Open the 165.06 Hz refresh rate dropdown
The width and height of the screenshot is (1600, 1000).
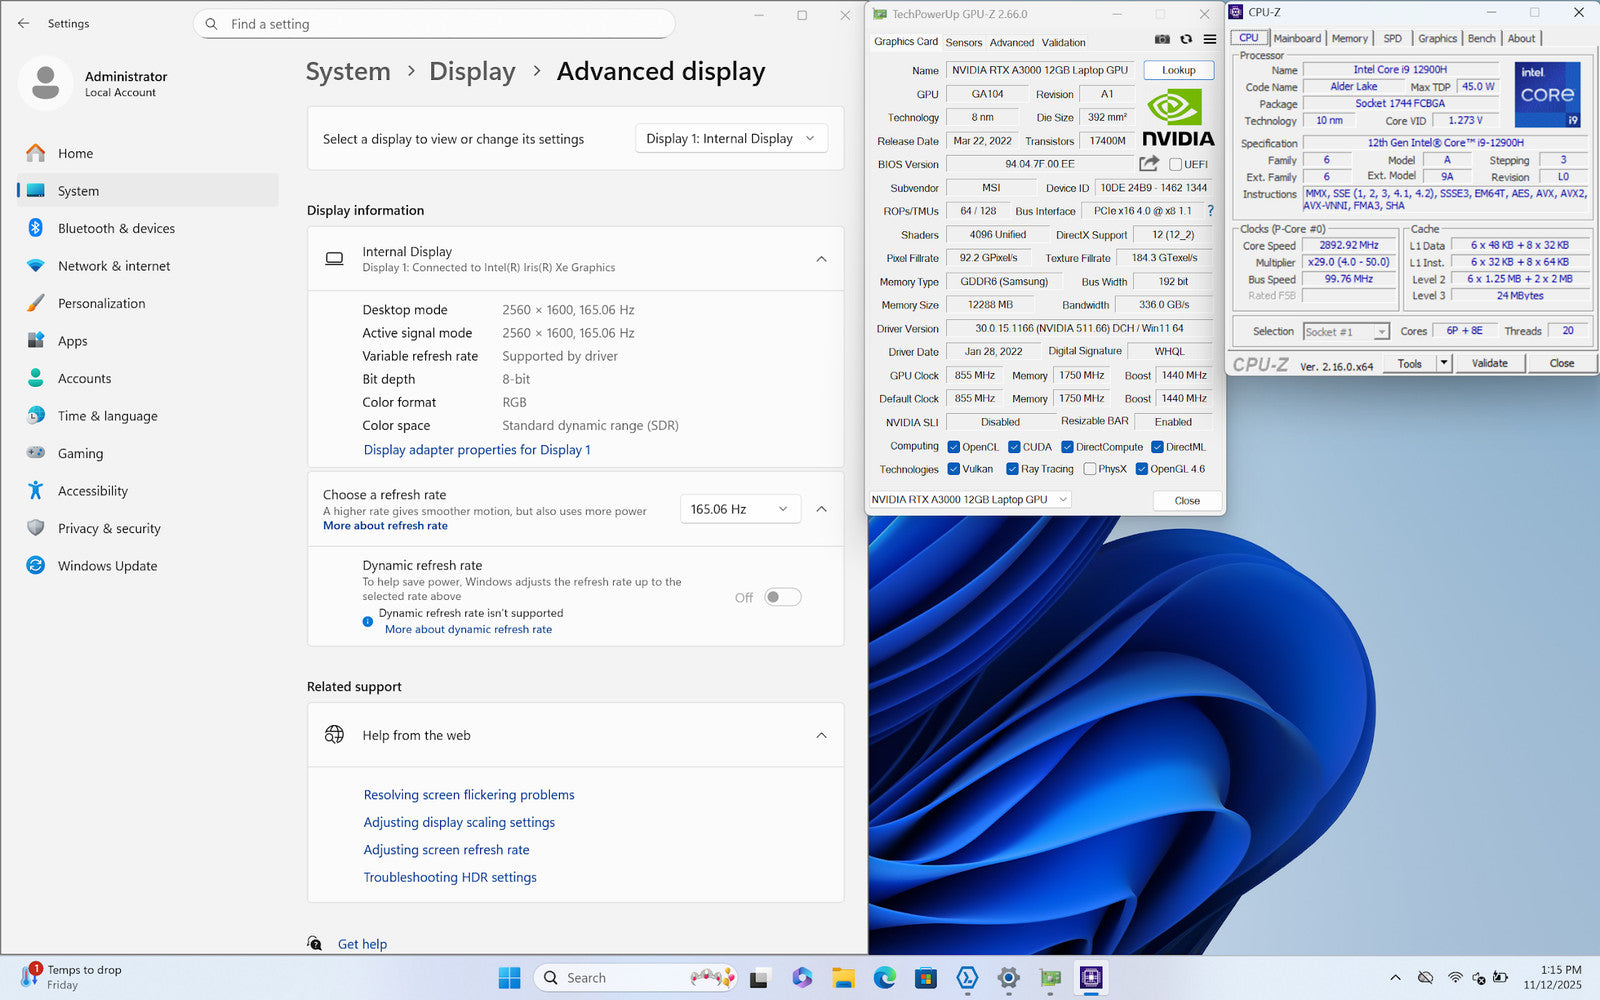[x=740, y=509]
